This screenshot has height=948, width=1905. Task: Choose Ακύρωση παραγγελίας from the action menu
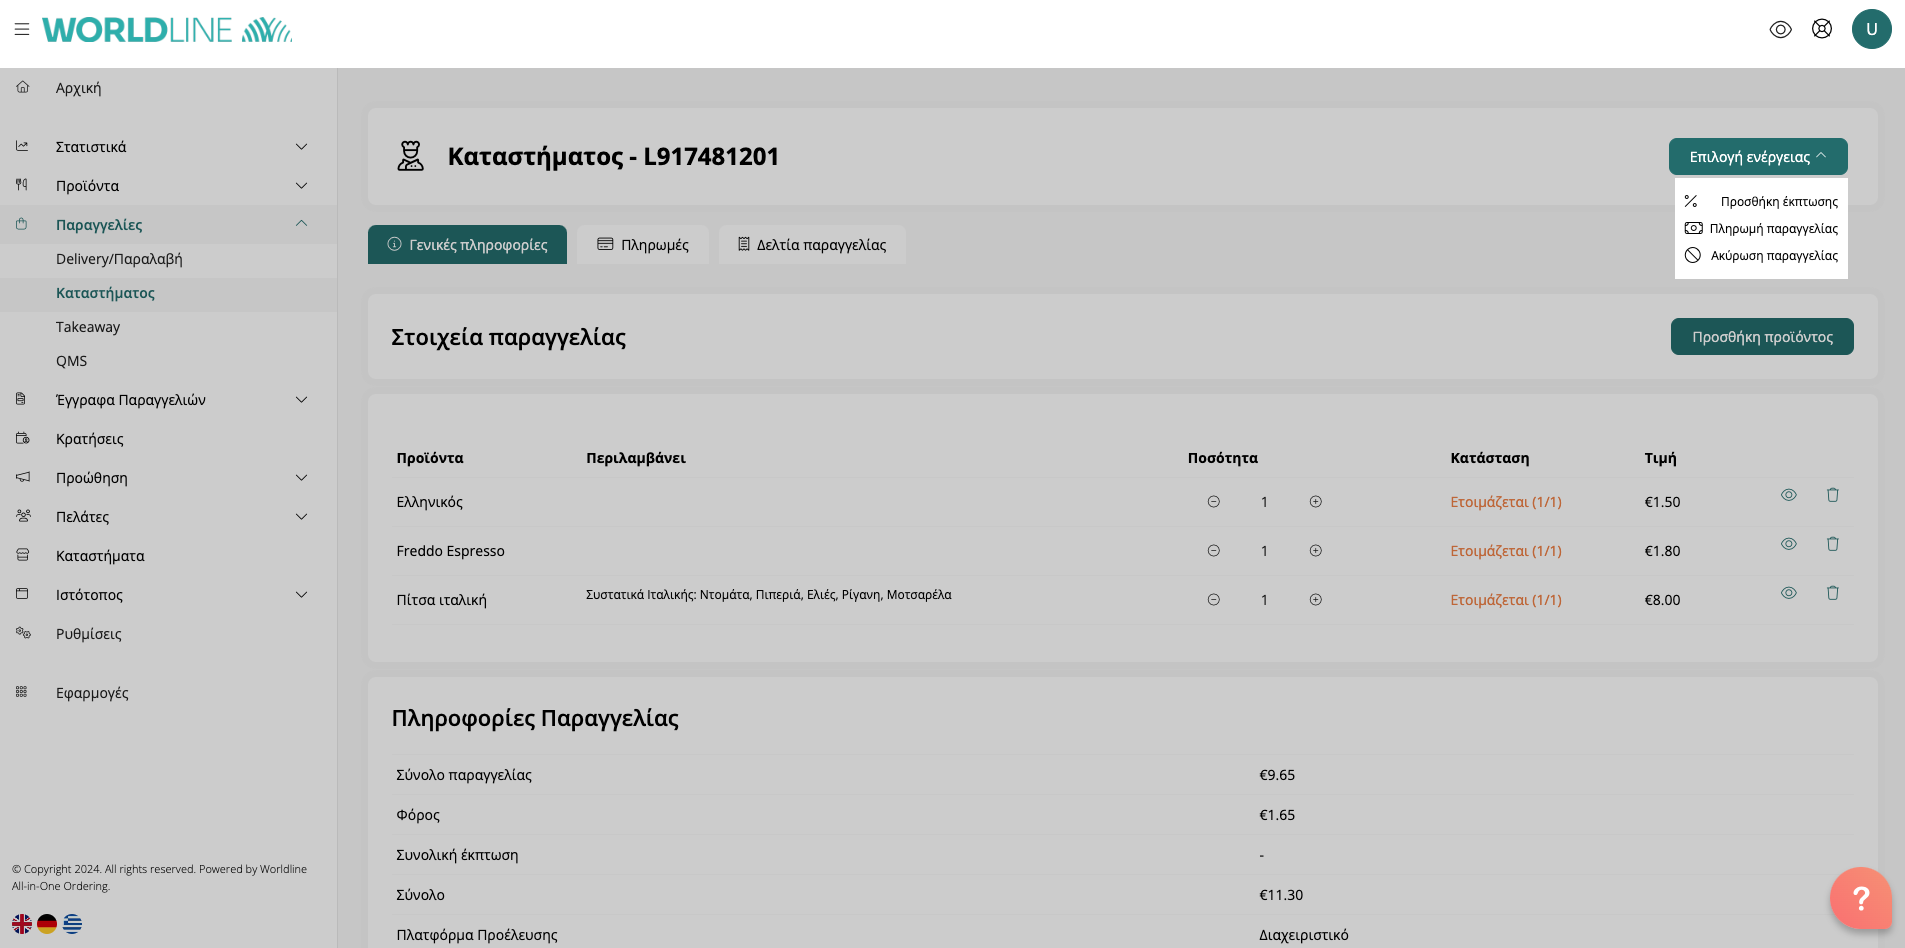[x=1762, y=256]
